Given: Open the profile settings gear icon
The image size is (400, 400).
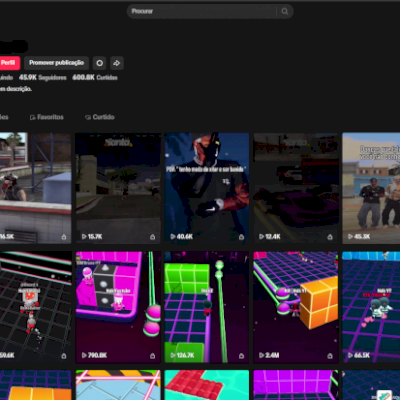Looking at the screenshot, I should (99, 63).
